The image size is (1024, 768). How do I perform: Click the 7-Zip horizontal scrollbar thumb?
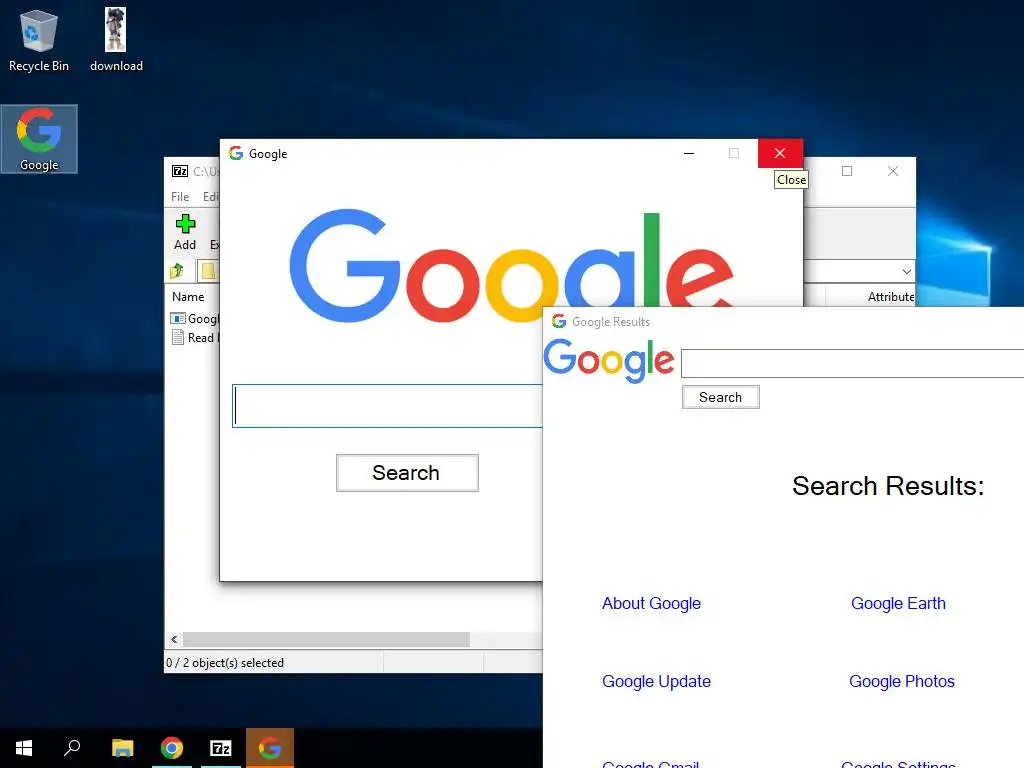[x=326, y=639]
